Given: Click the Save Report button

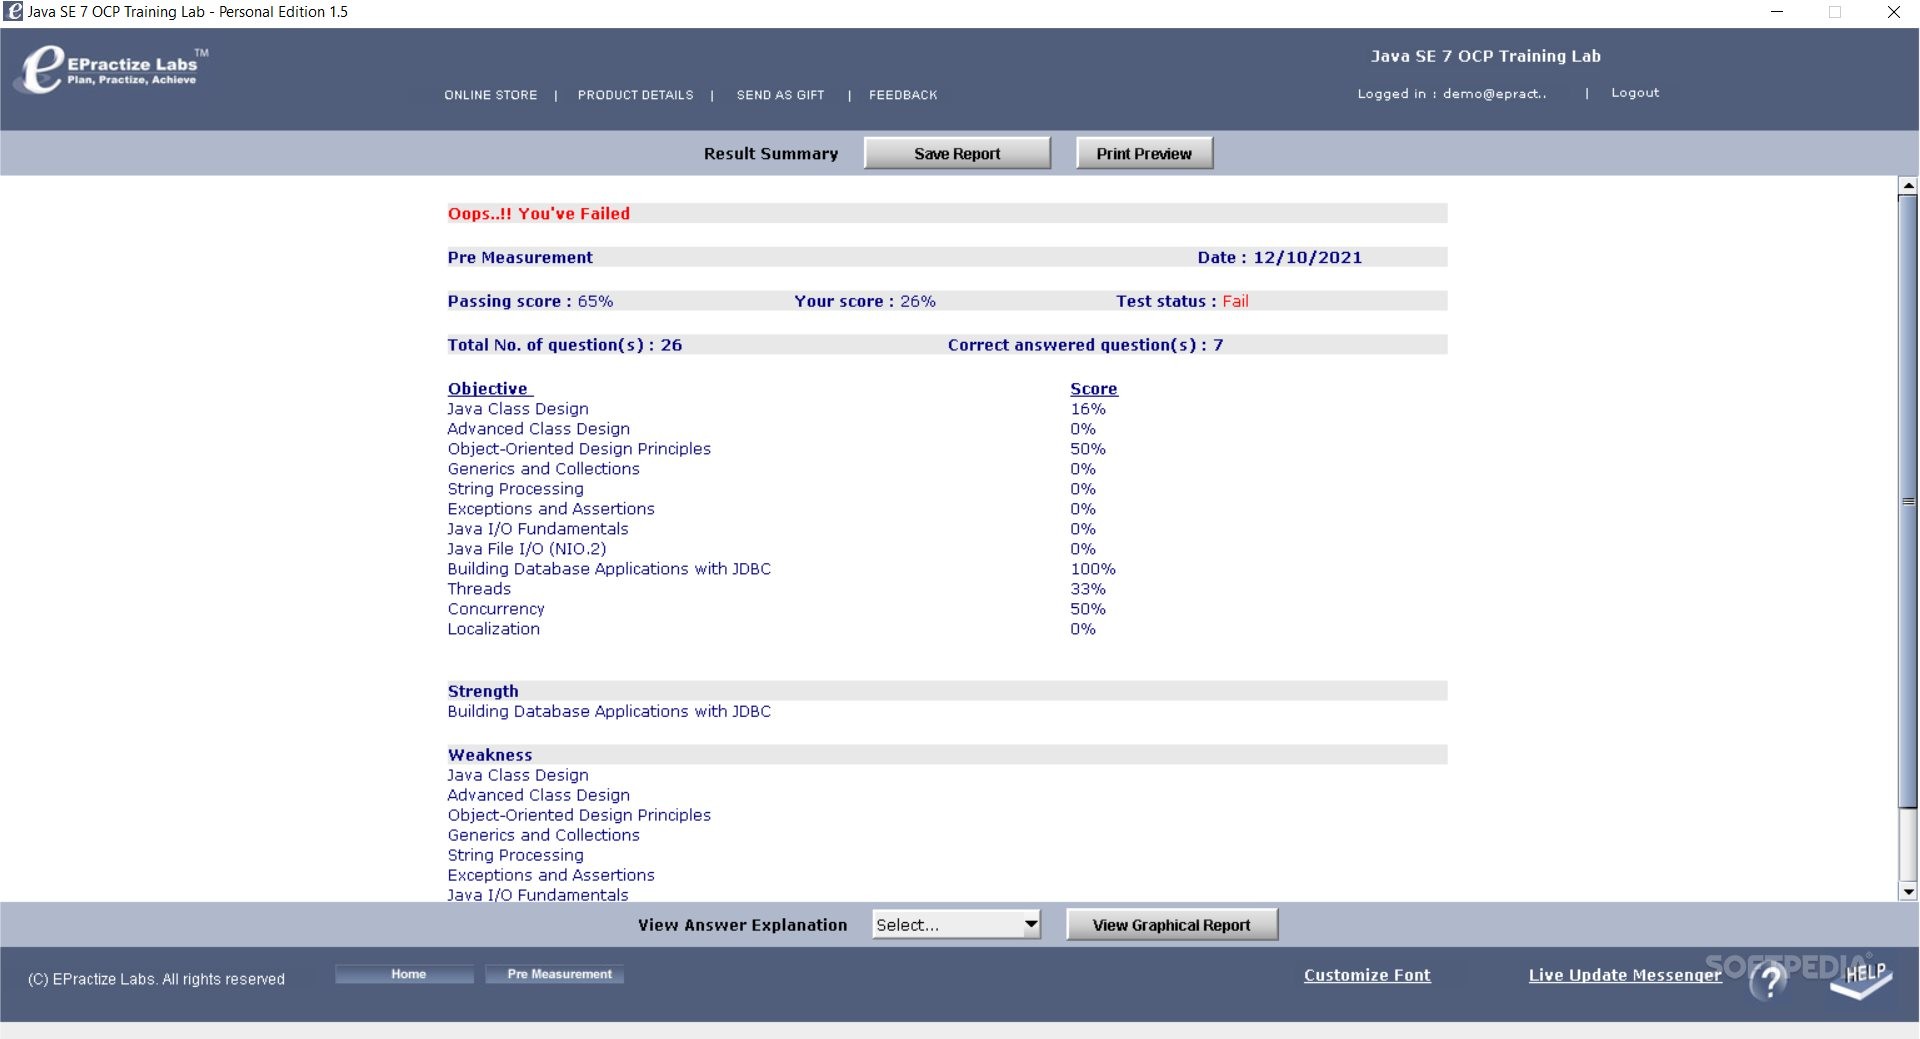Looking at the screenshot, I should [x=957, y=153].
